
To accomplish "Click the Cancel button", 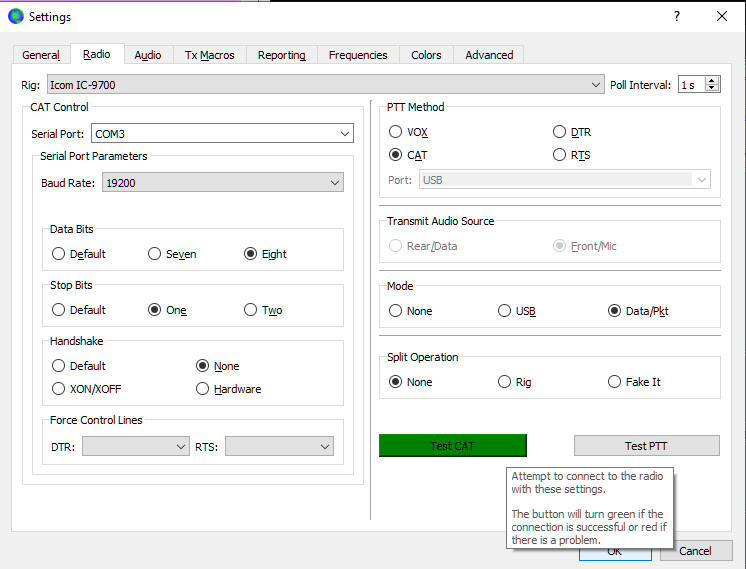I will point(695,551).
